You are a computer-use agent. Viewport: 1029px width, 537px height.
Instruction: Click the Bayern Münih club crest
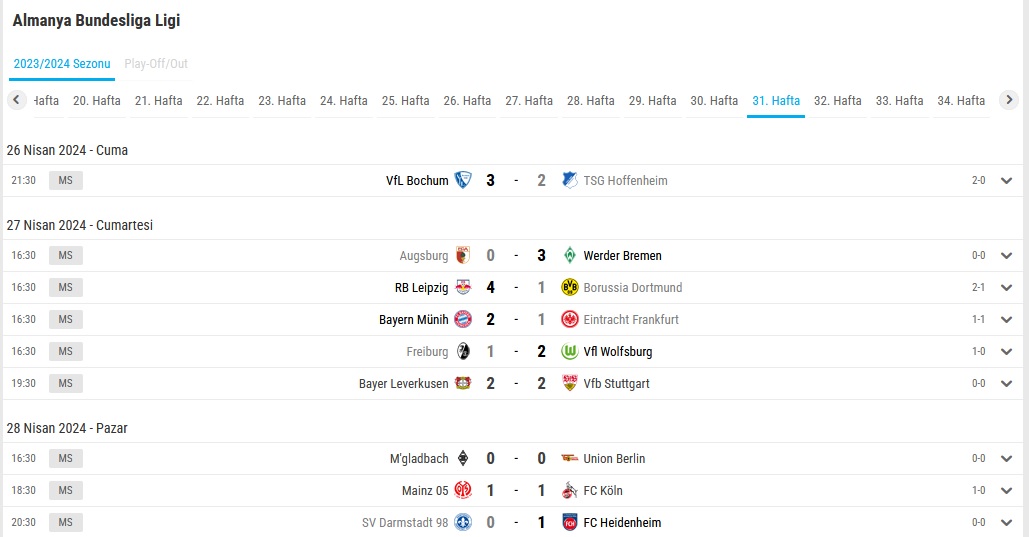click(463, 319)
